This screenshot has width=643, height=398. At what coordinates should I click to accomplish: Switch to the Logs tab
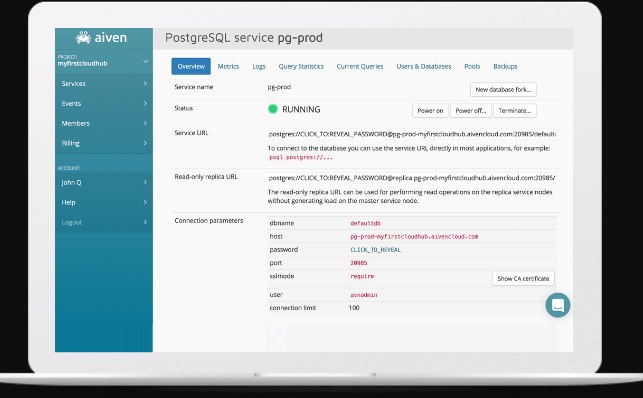click(259, 66)
